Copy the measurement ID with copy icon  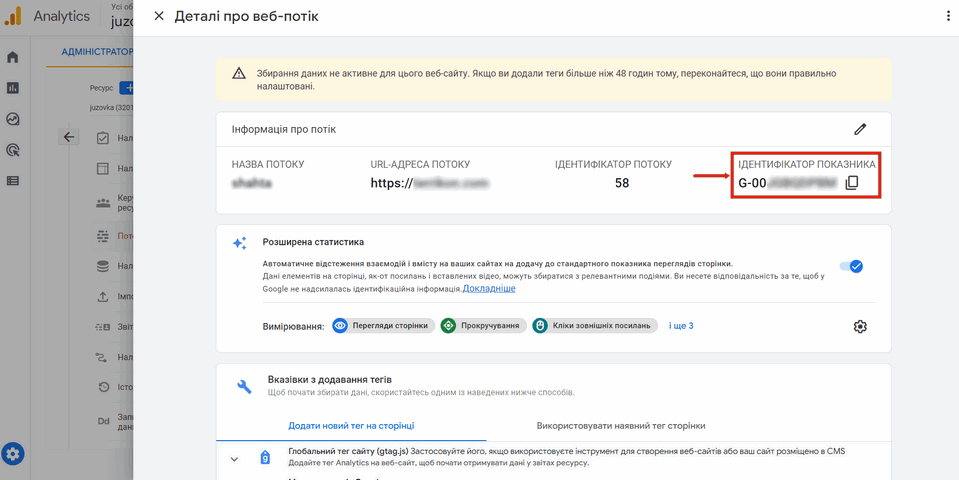click(852, 183)
